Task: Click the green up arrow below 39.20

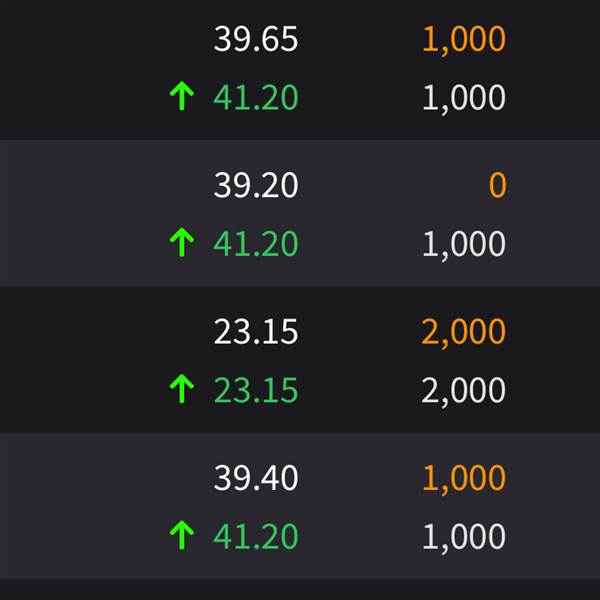Action: (x=182, y=242)
